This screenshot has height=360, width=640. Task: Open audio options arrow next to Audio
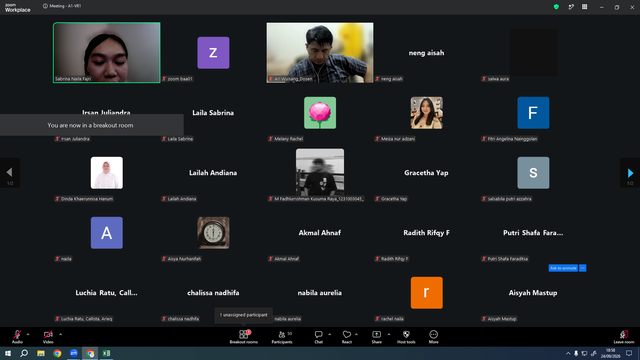tap(28, 334)
